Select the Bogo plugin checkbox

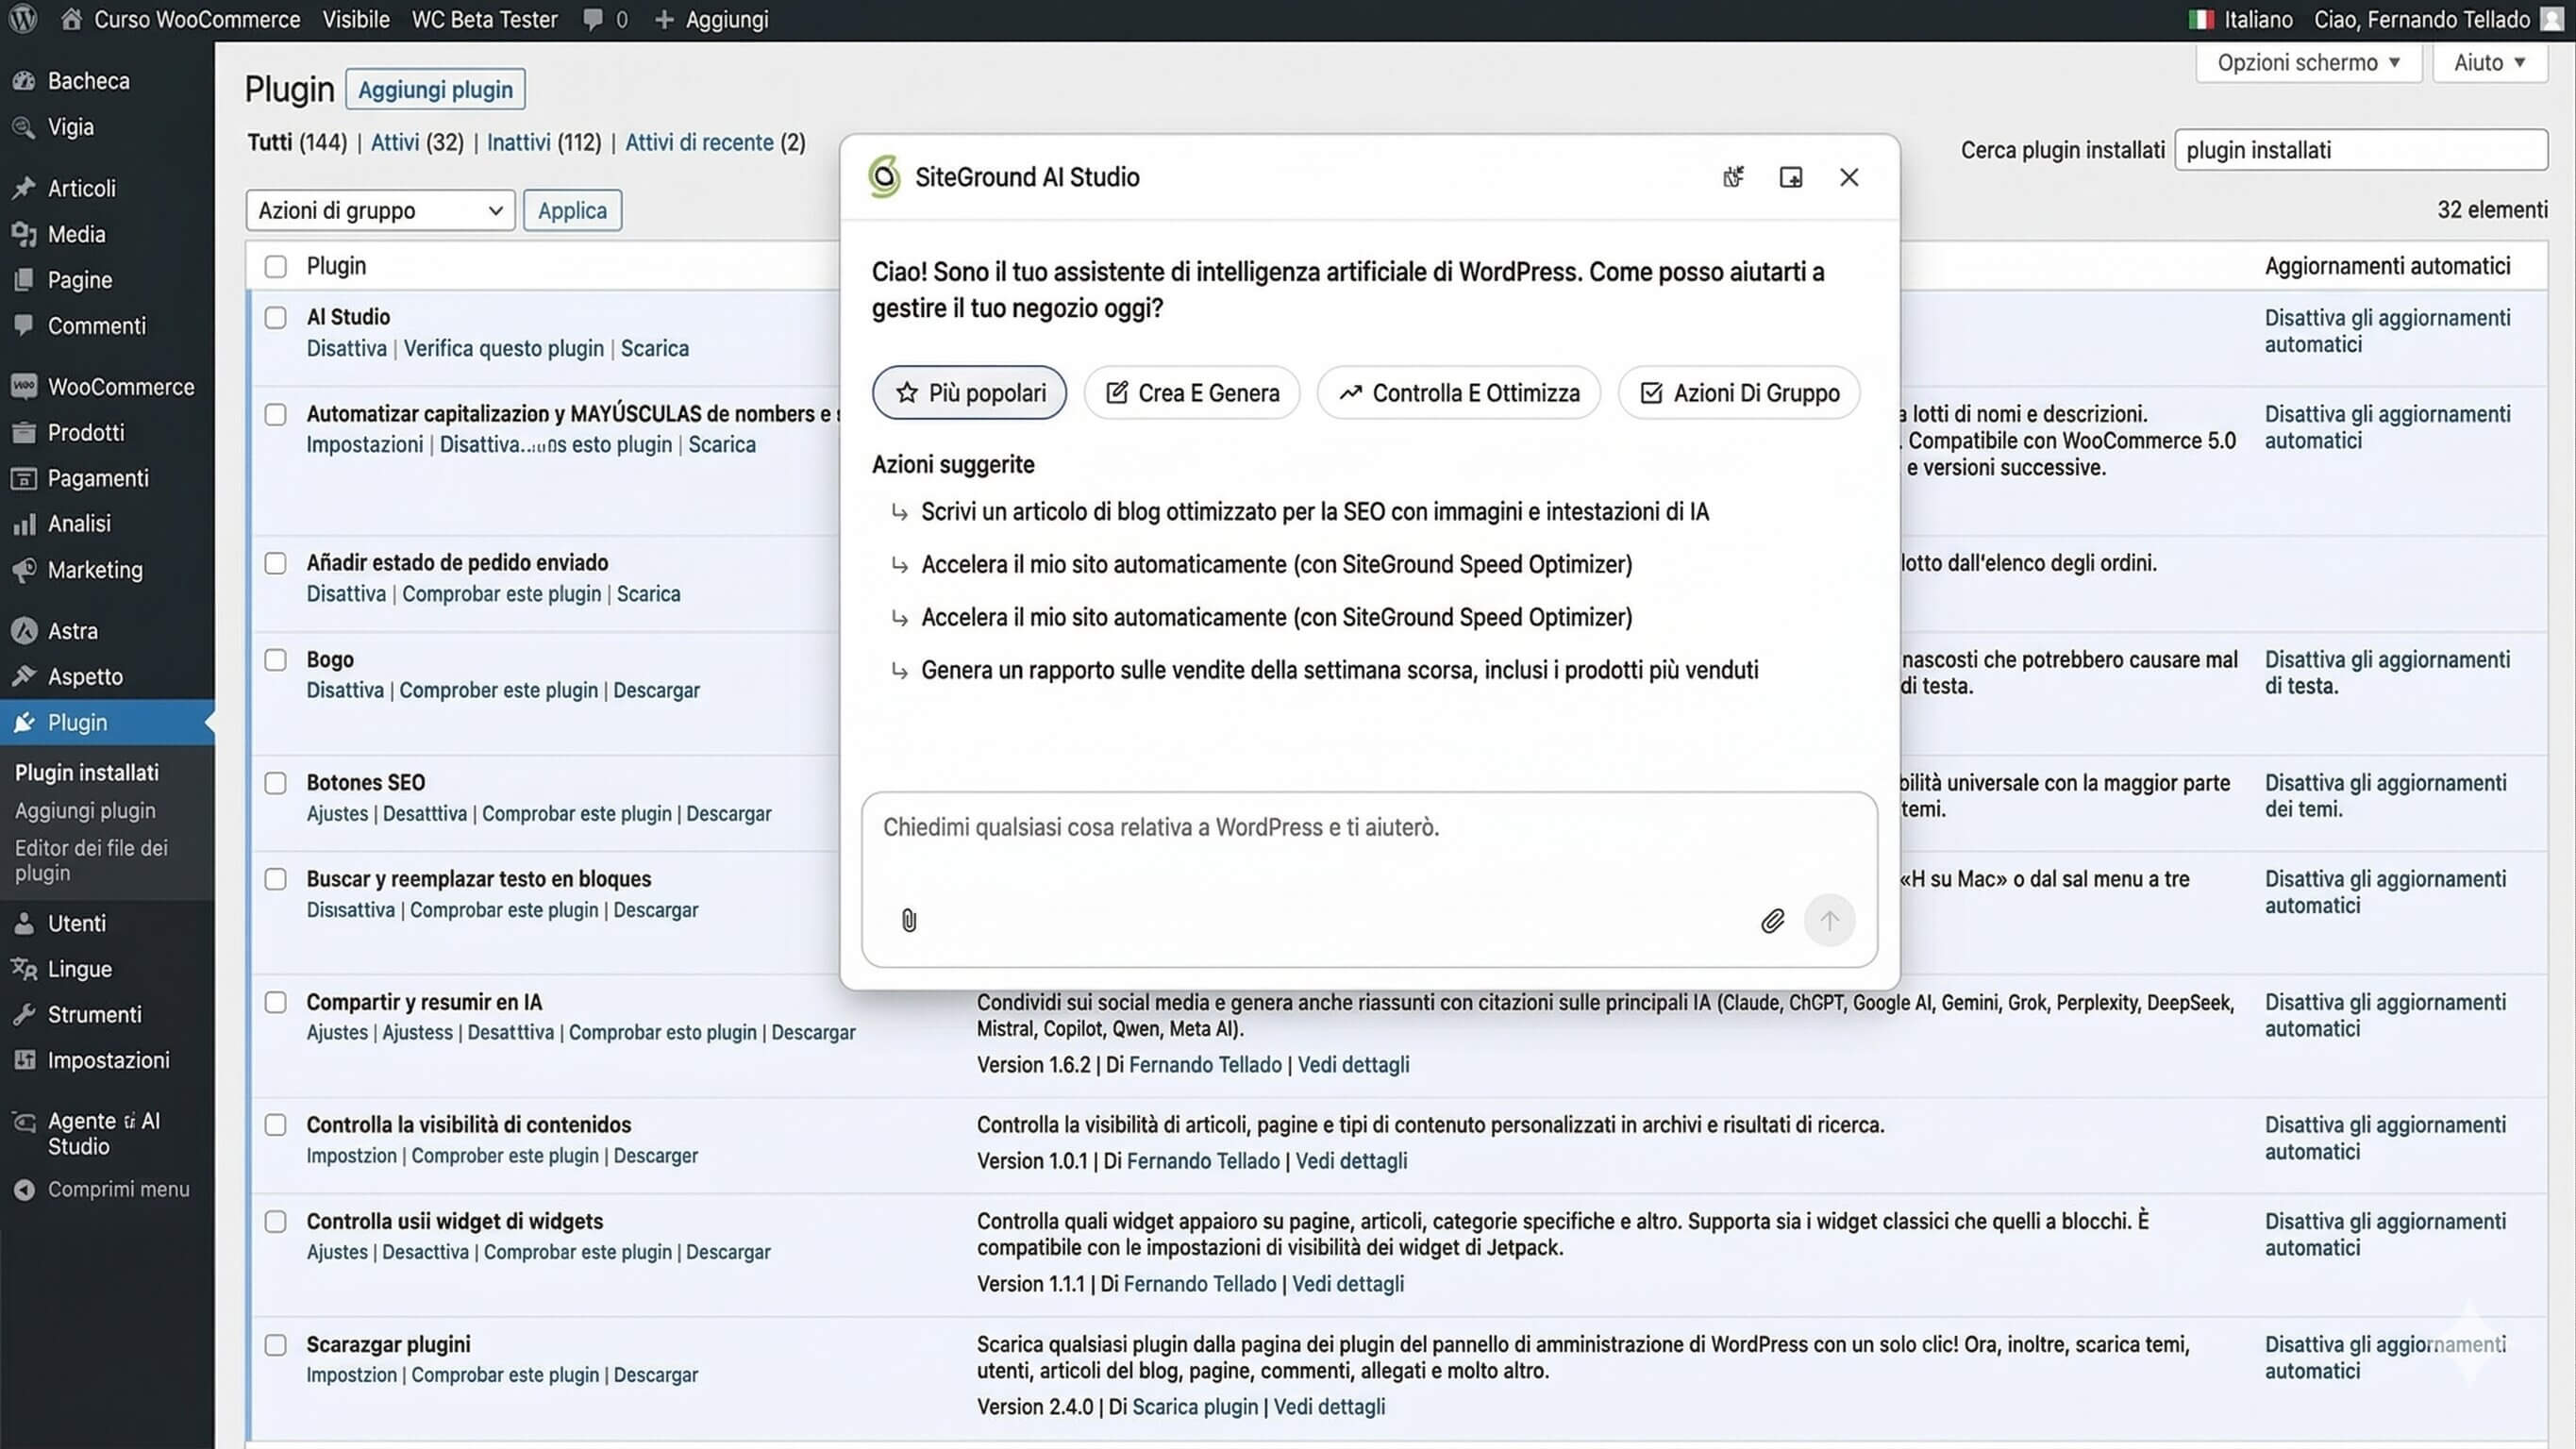(x=275, y=660)
